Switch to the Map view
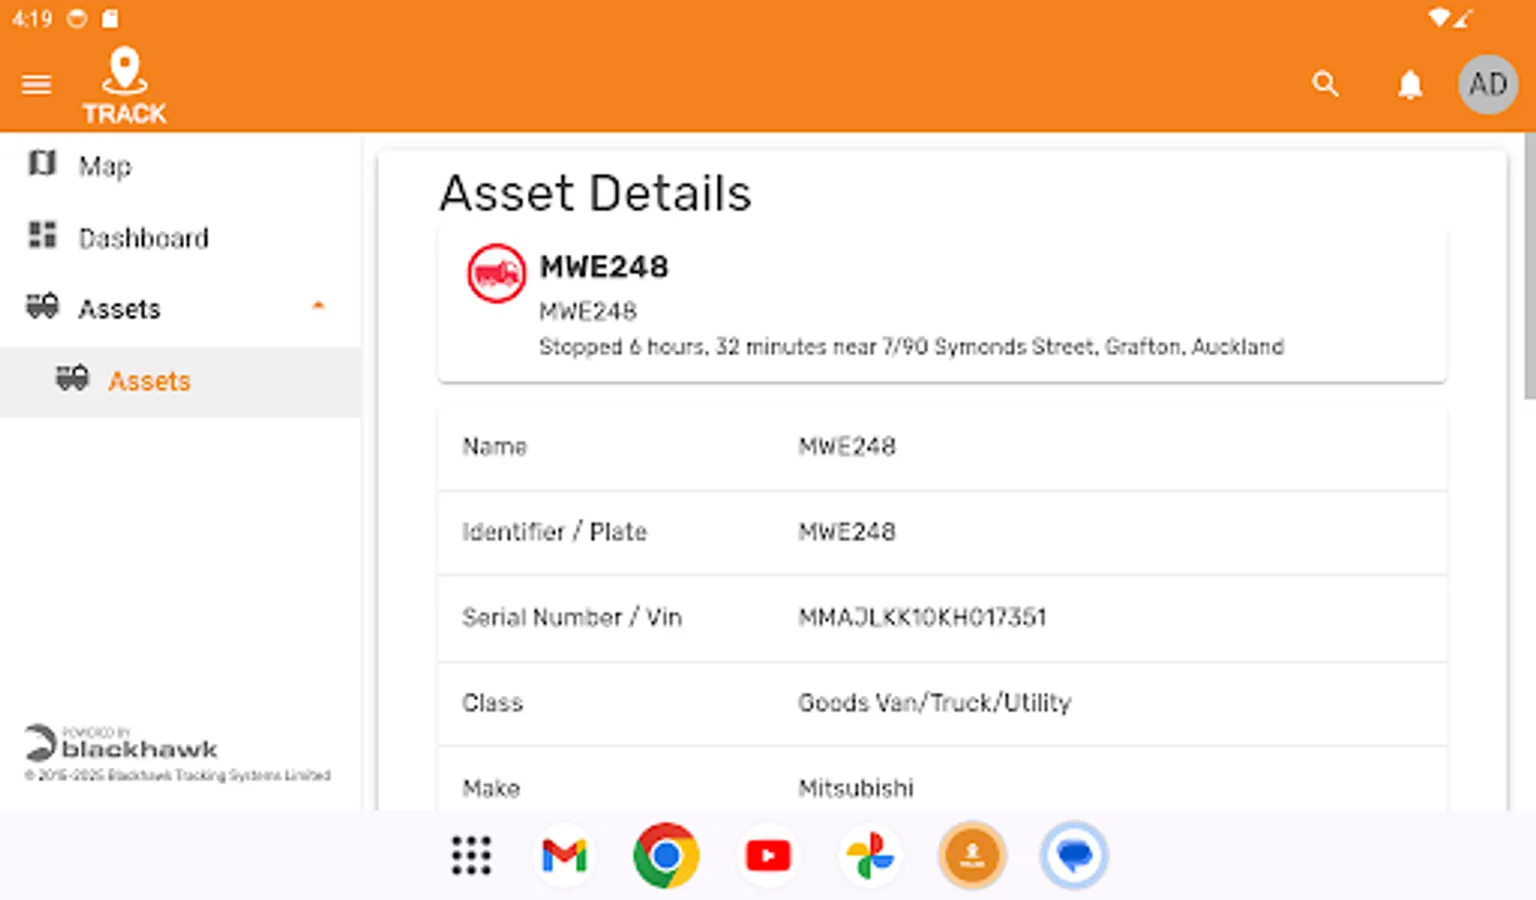The image size is (1536, 900). (105, 165)
